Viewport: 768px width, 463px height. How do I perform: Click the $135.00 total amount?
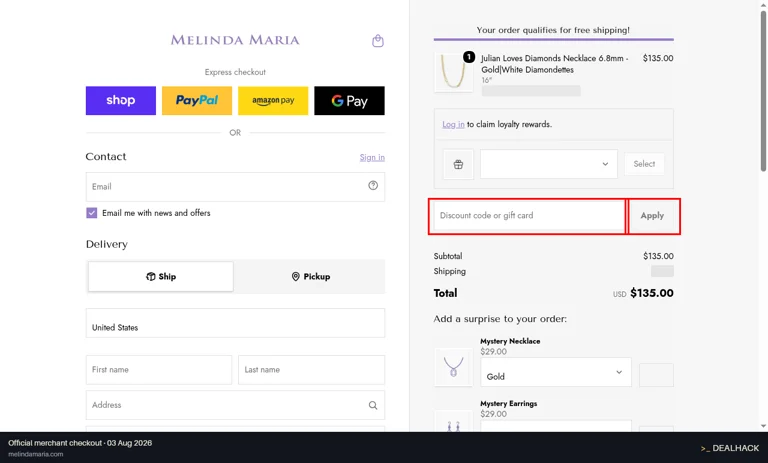click(x=651, y=293)
